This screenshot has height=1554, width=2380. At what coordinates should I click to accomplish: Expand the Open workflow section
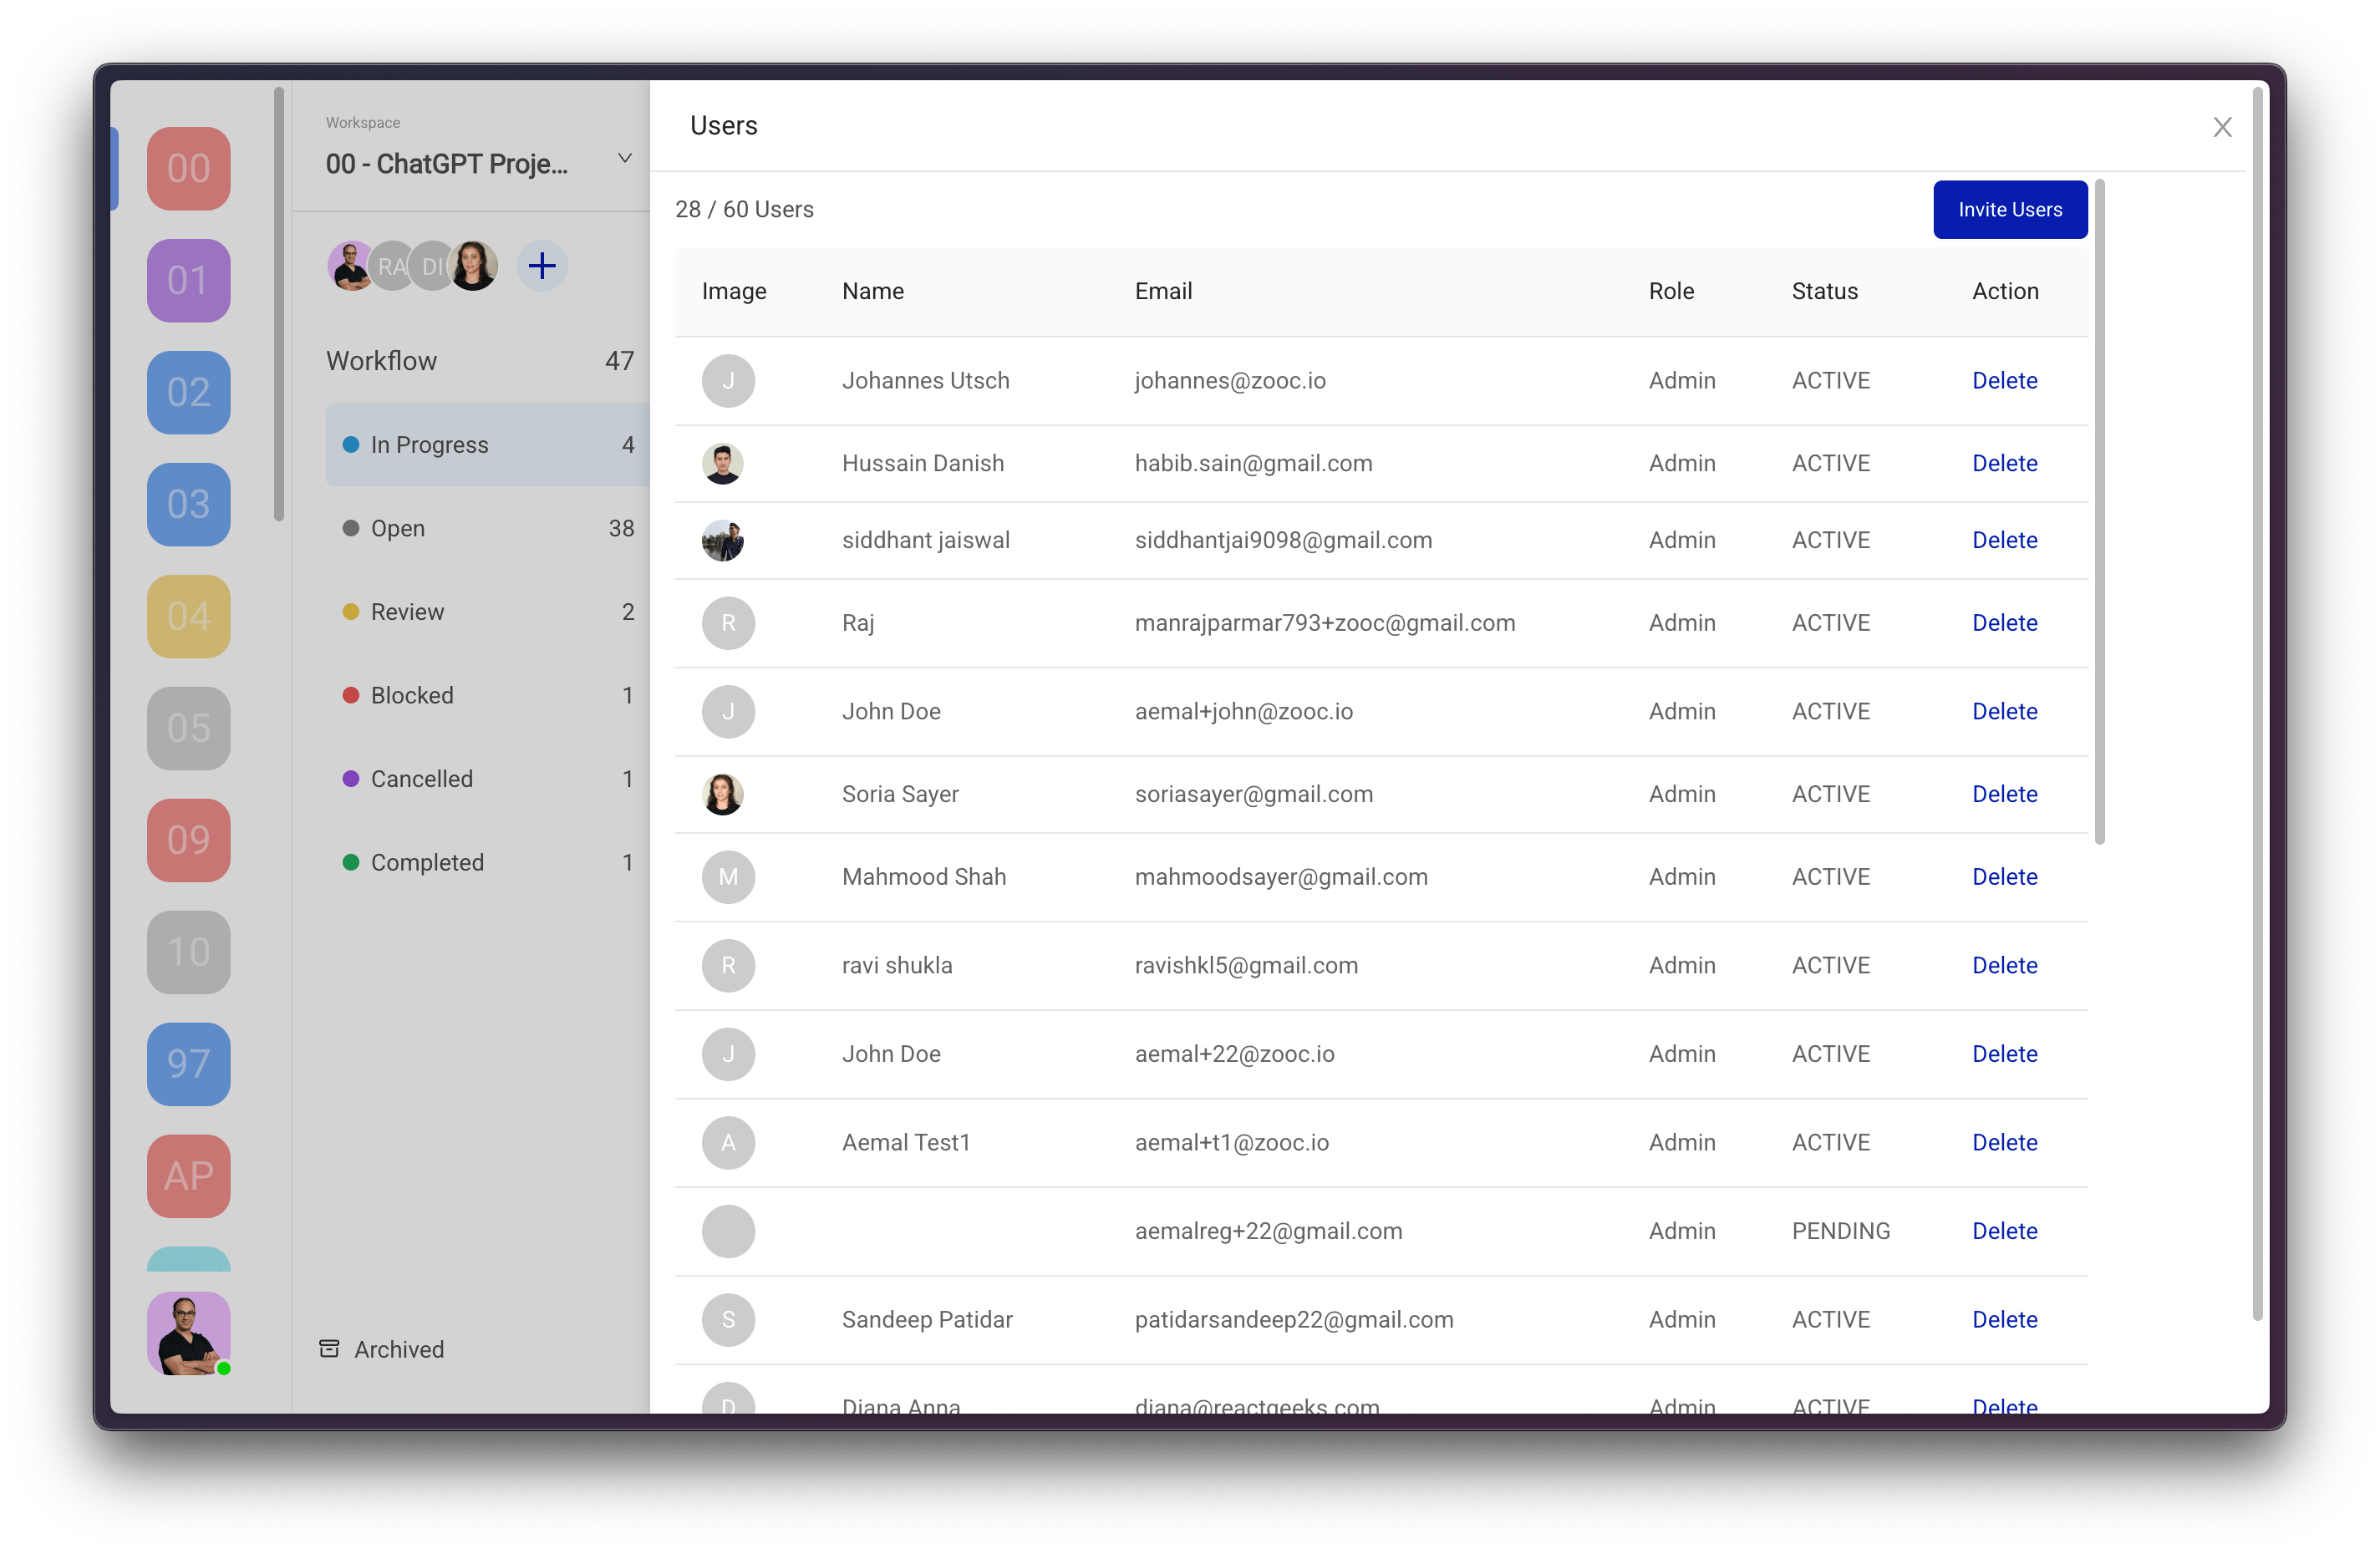tap(395, 527)
